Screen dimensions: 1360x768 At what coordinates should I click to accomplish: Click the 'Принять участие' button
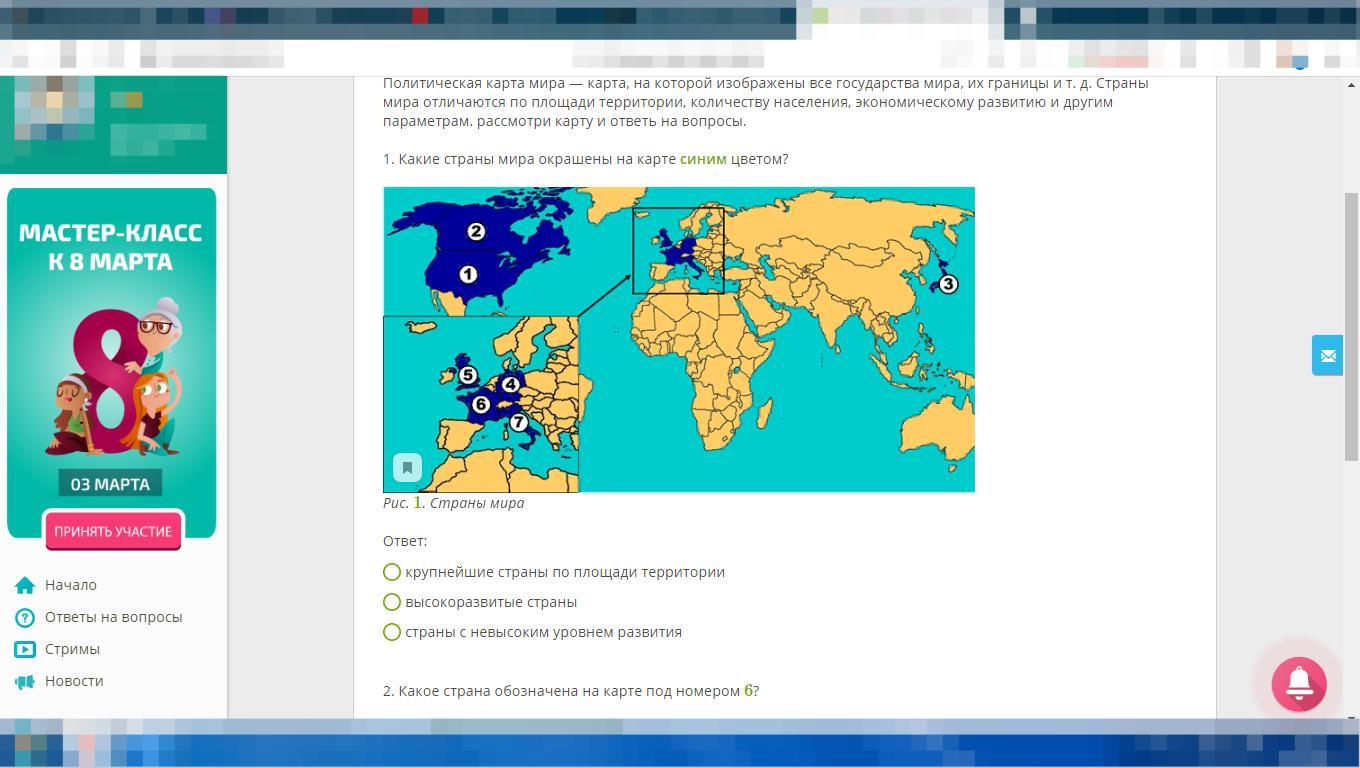coord(113,531)
